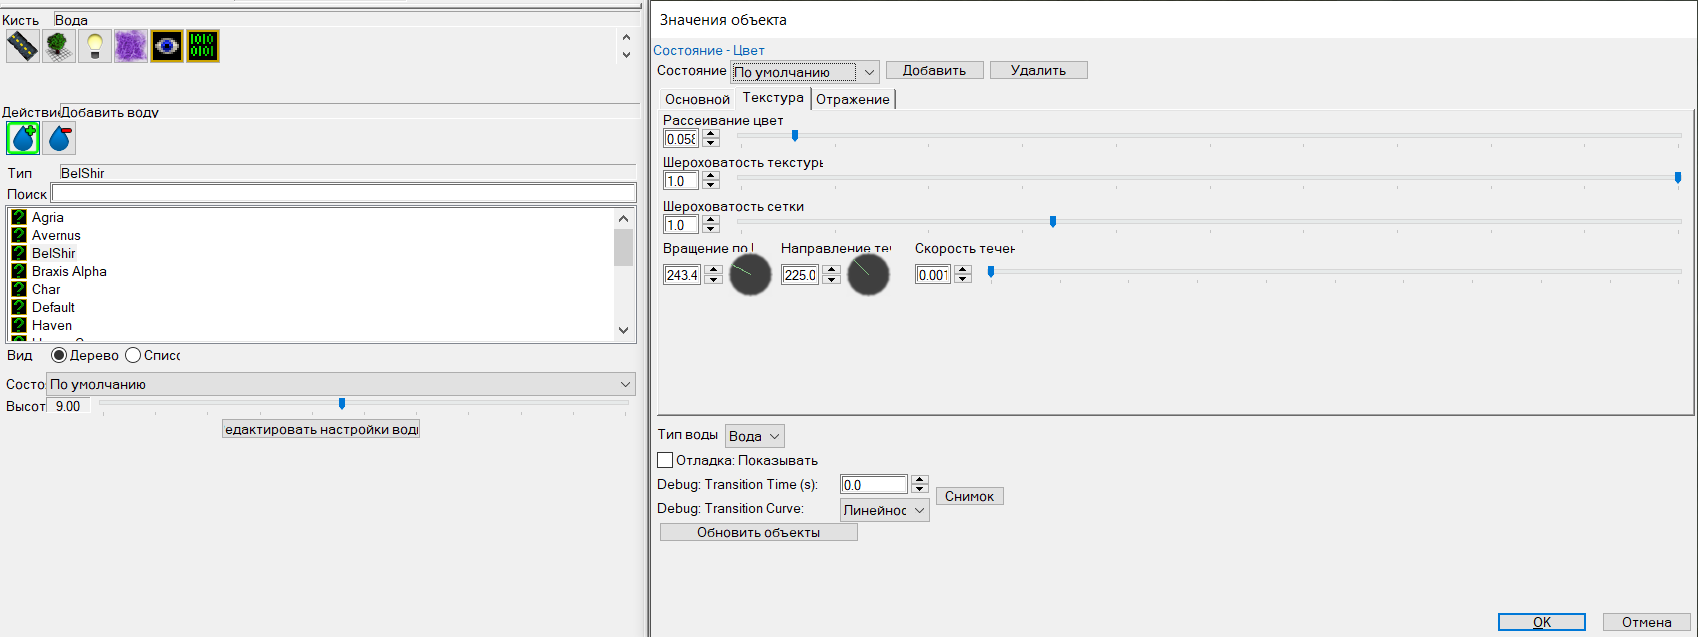Viewport: 1698px width, 637px height.
Task: Click the Добавить button
Action: tap(934, 70)
